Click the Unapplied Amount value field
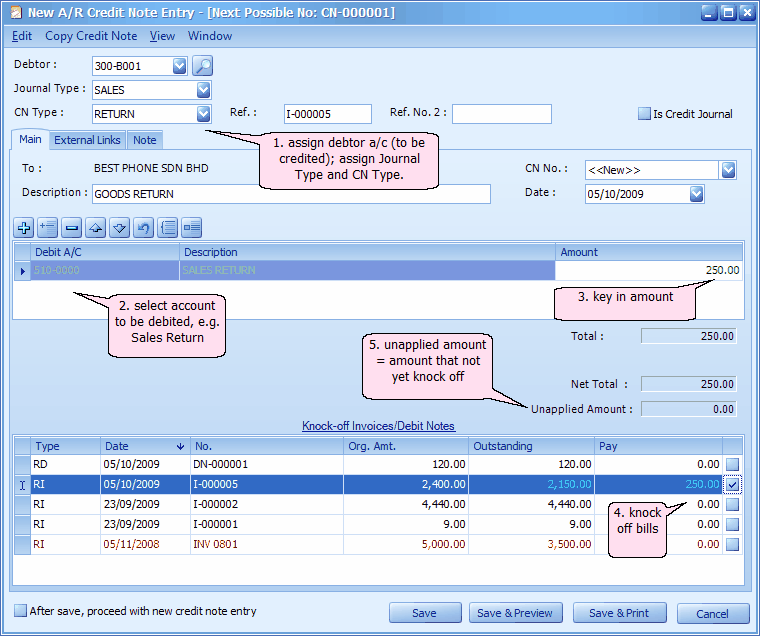 [689, 409]
